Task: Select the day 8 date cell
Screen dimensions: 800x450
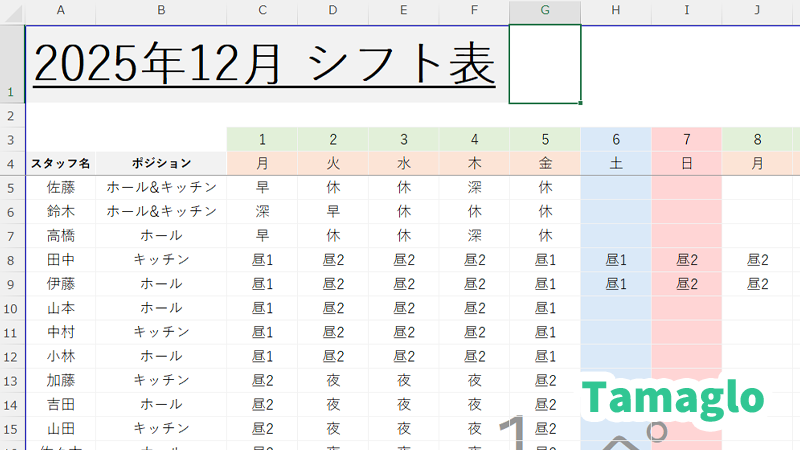Action: coord(757,139)
